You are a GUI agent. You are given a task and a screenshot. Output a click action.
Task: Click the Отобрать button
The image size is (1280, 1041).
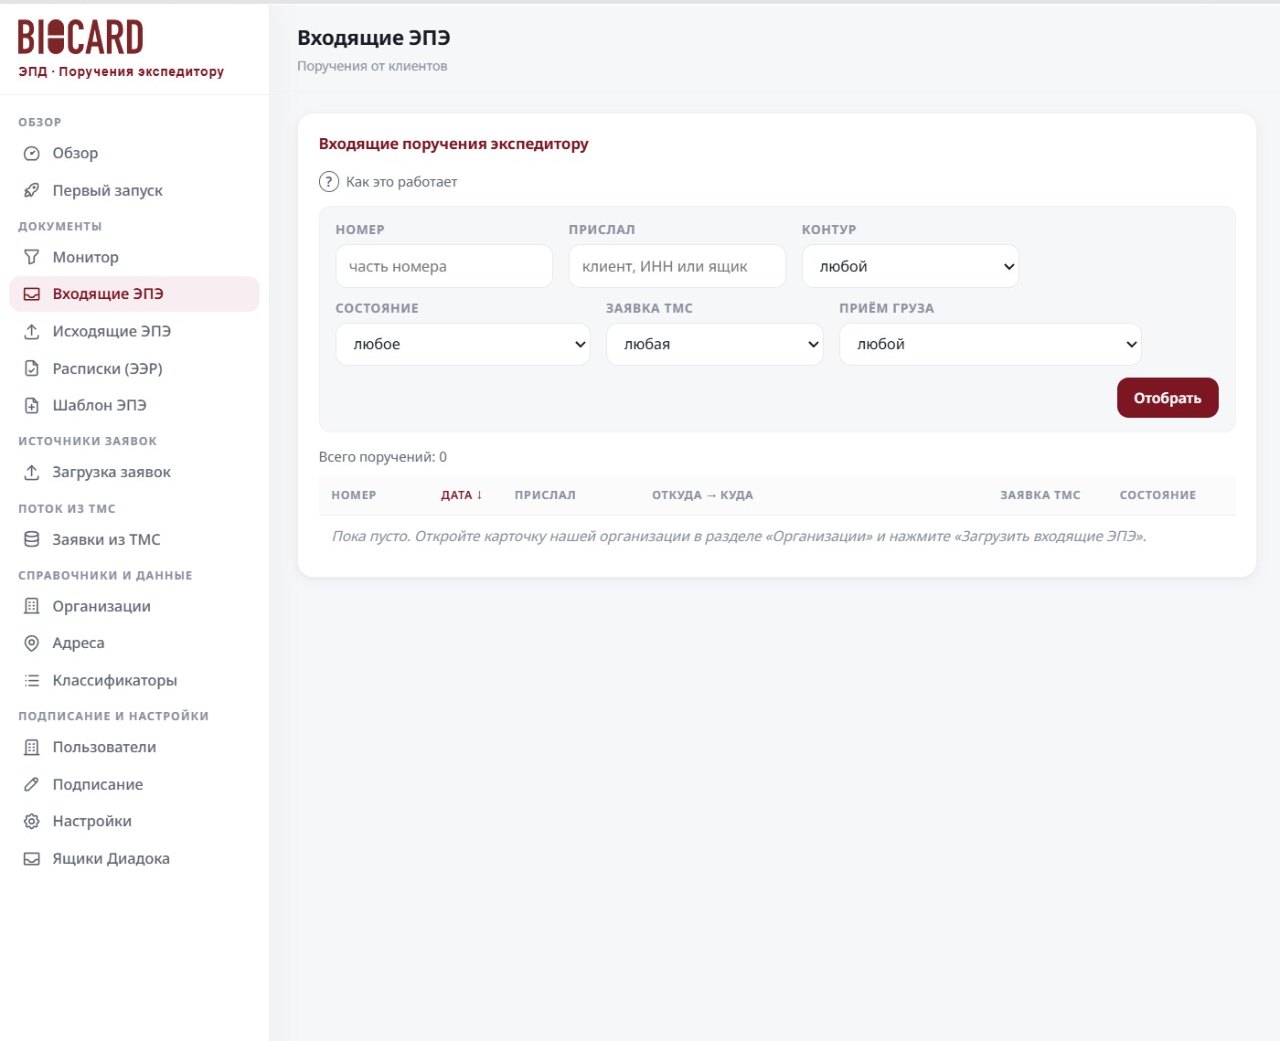1167,398
